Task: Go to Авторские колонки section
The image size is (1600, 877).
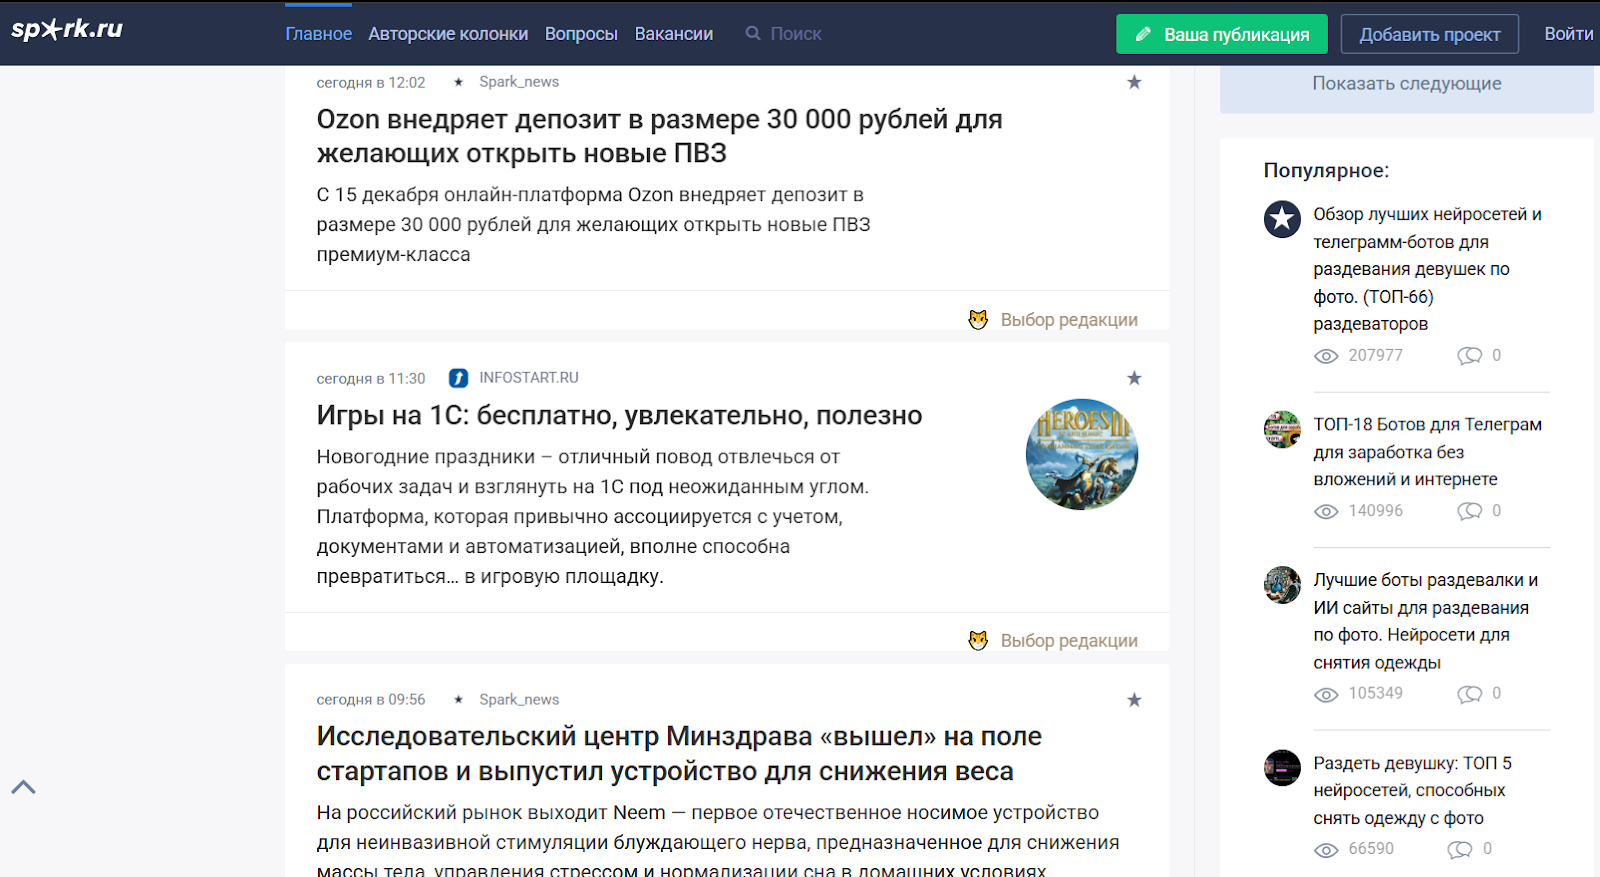Action: 448,34
